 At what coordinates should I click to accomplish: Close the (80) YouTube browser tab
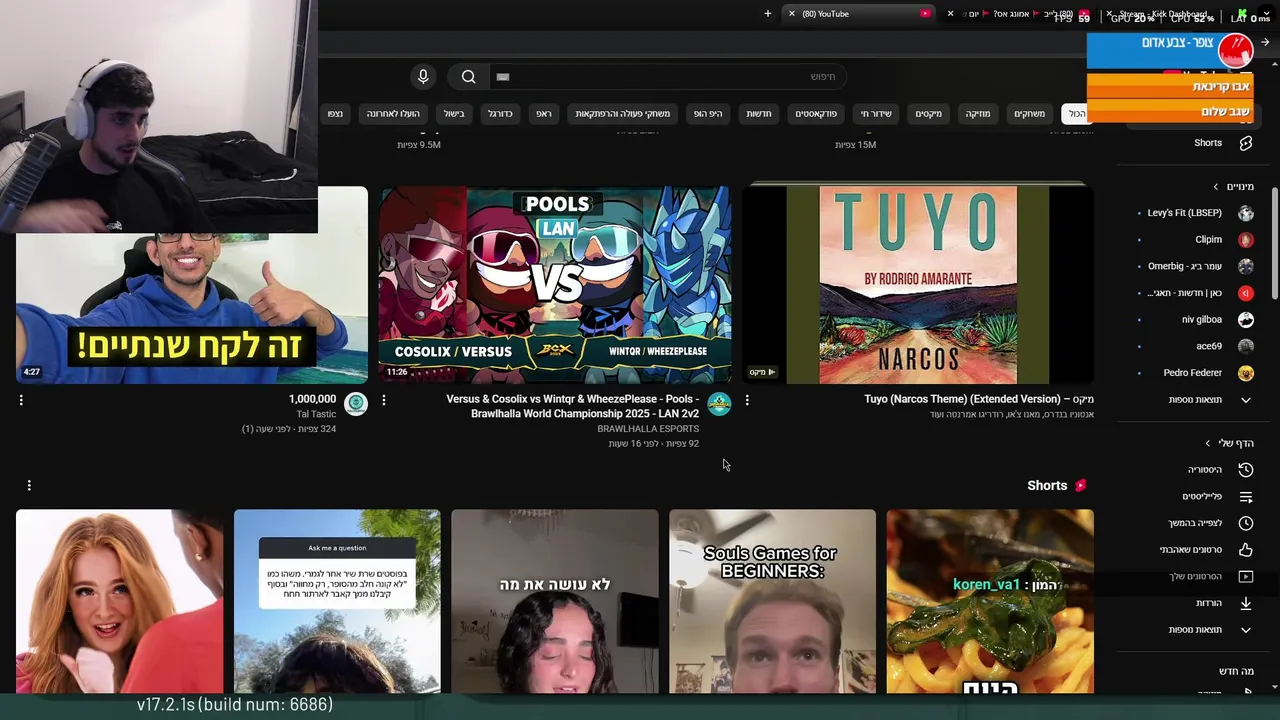(792, 14)
